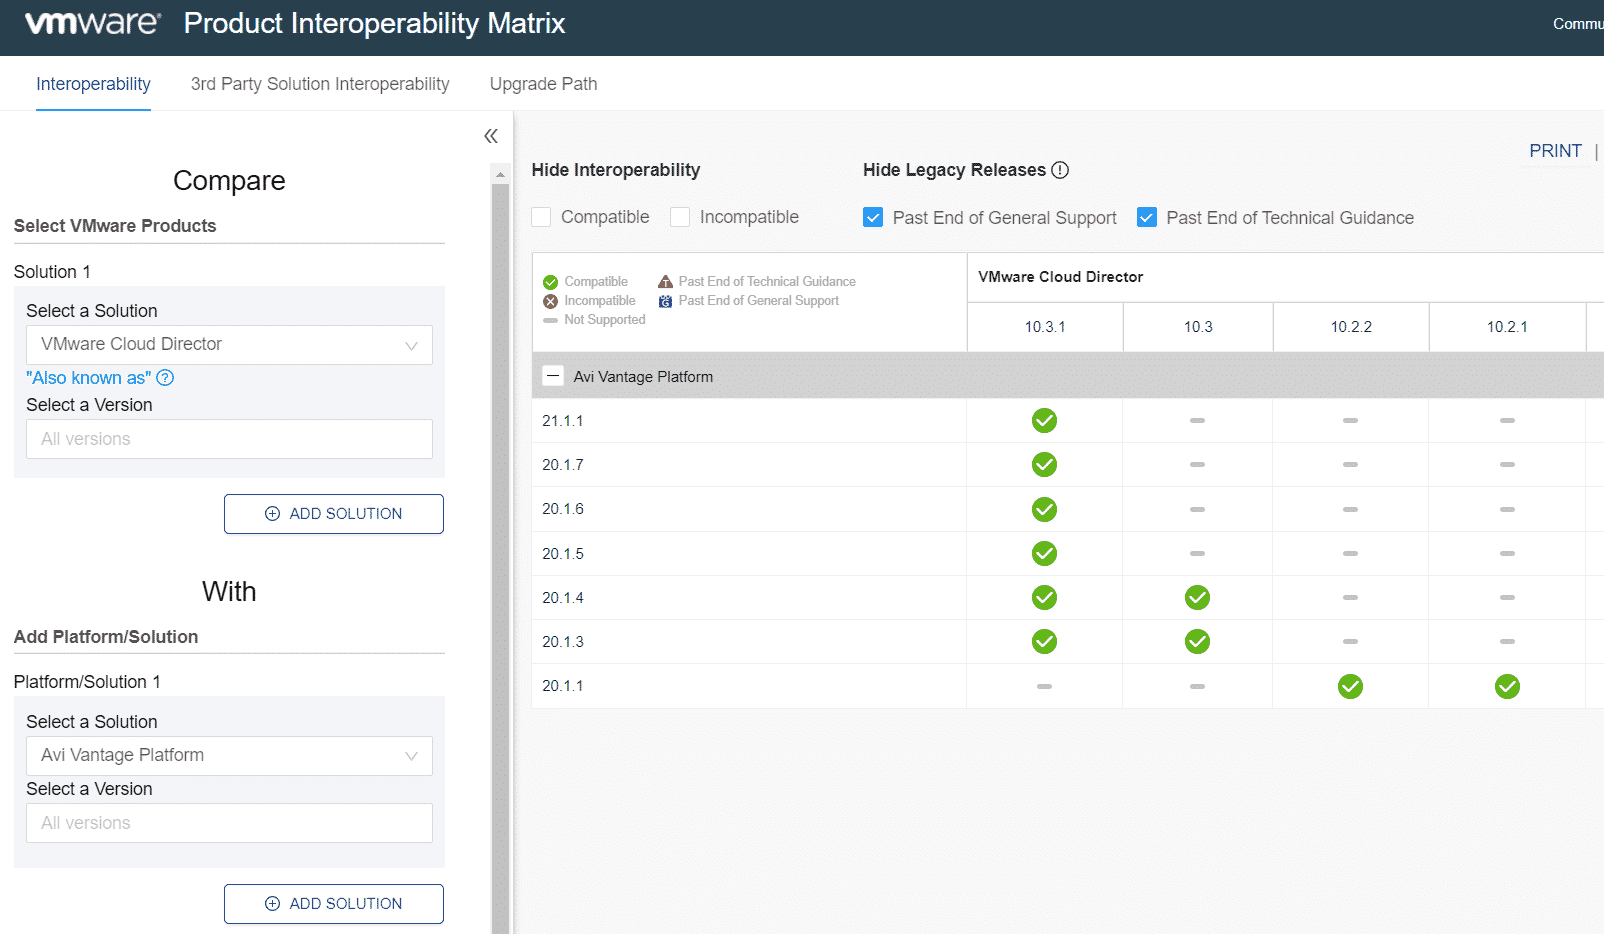Check the Compatible hide checkbox
The height and width of the screenshot is (934, 1604).
click(x=541, y=217)
